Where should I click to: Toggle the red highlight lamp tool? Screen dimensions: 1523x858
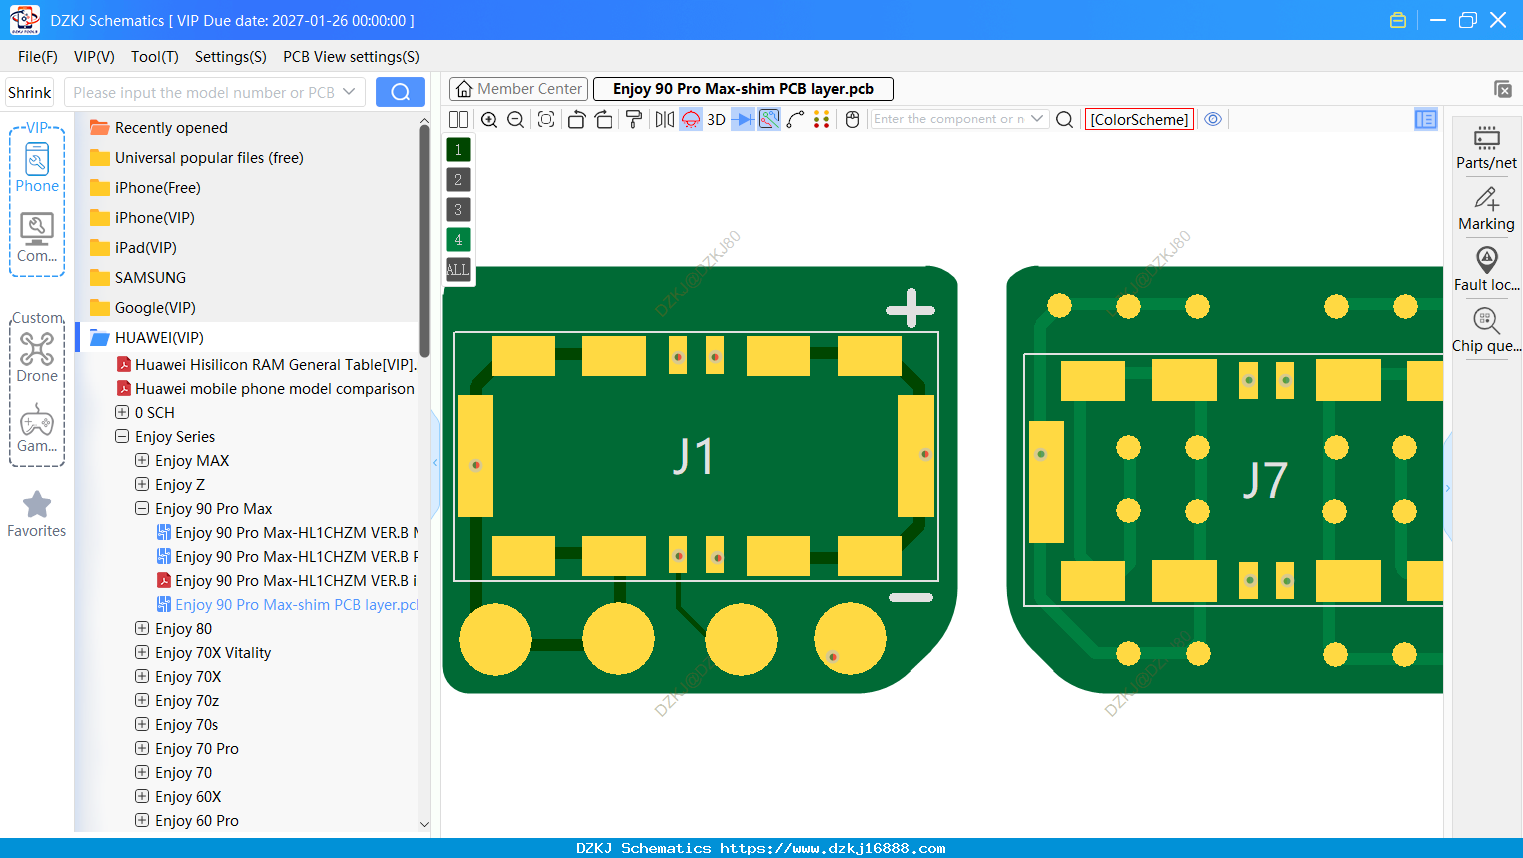[691, 120]
